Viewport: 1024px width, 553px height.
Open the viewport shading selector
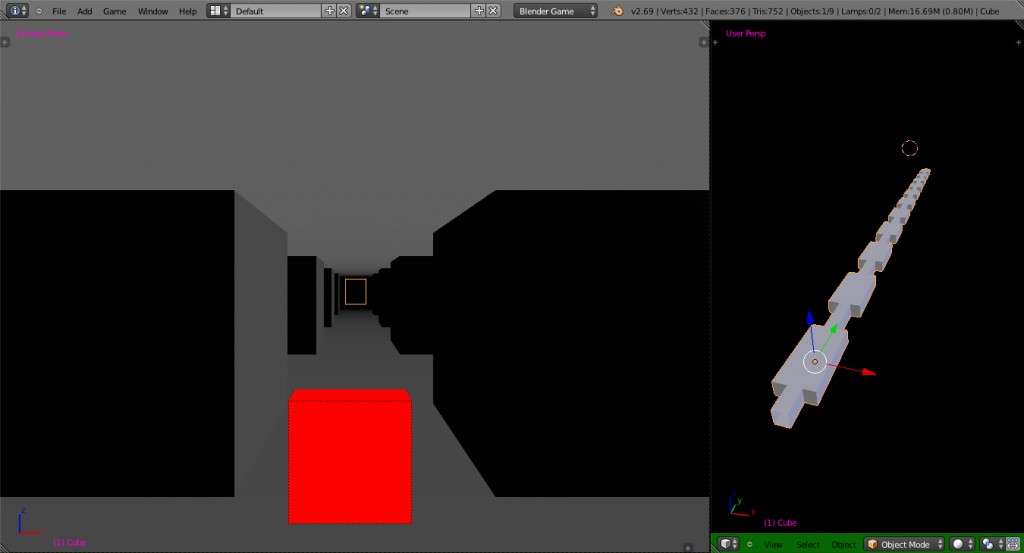click(961, 544)
